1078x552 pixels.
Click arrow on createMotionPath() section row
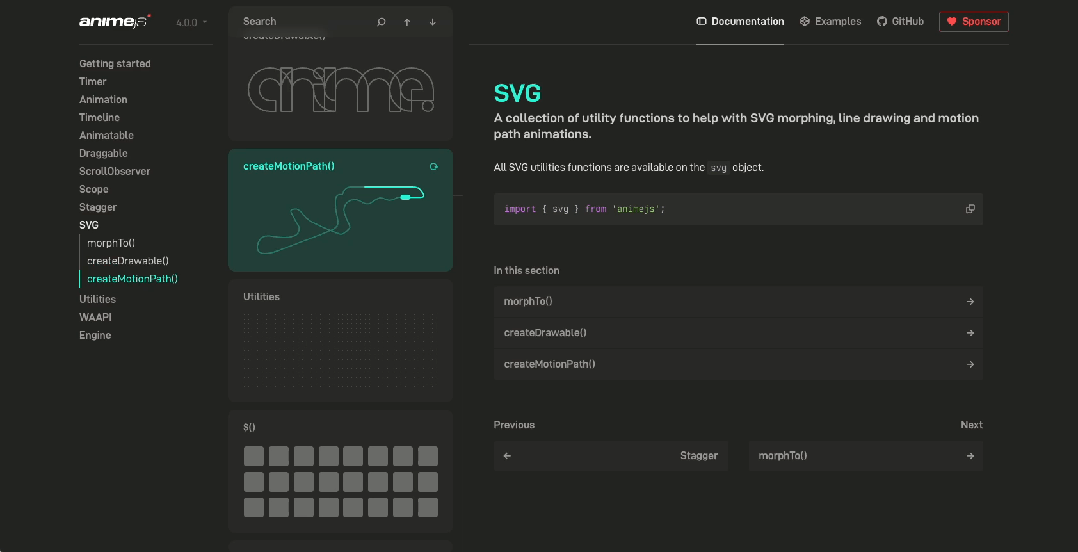(970, 364)
